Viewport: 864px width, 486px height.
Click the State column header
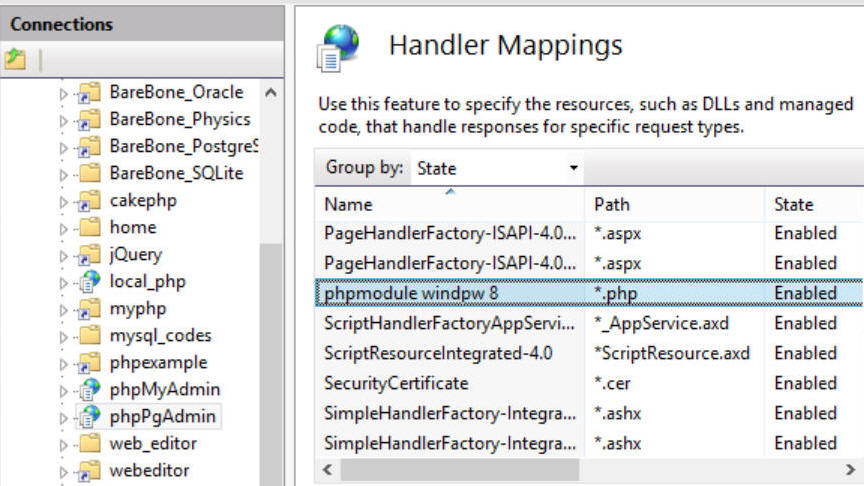coord(814,204)
